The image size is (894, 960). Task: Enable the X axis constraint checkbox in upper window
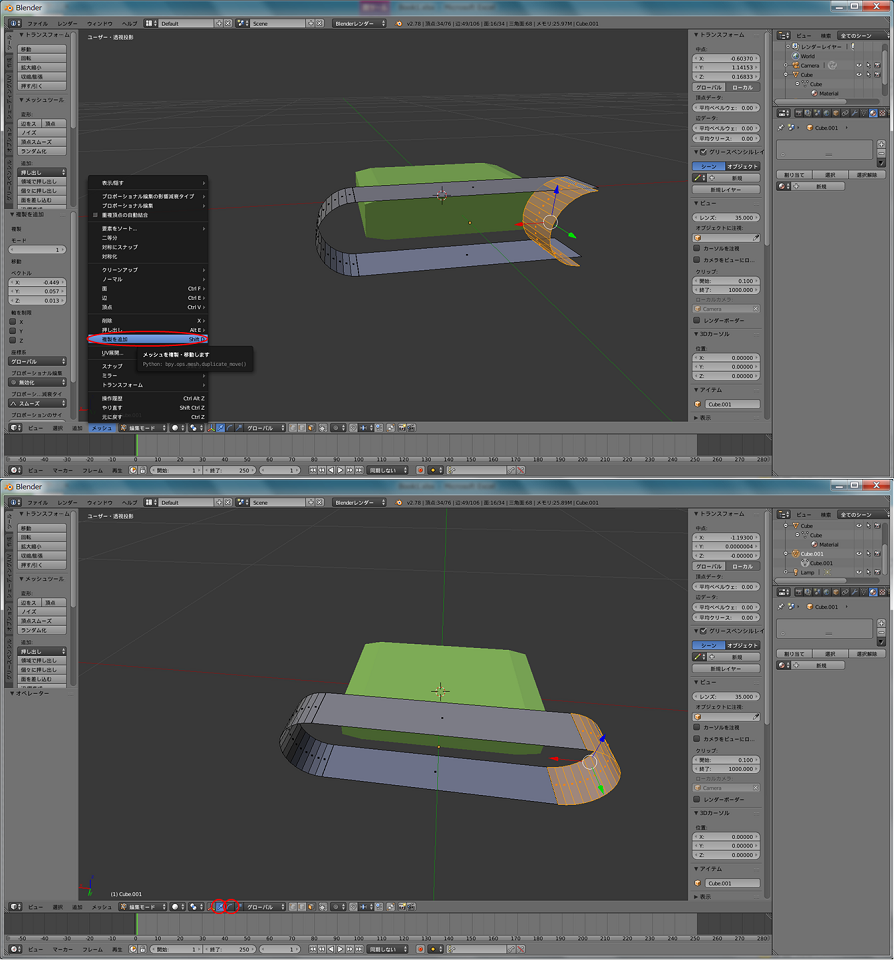coord(13,321)
